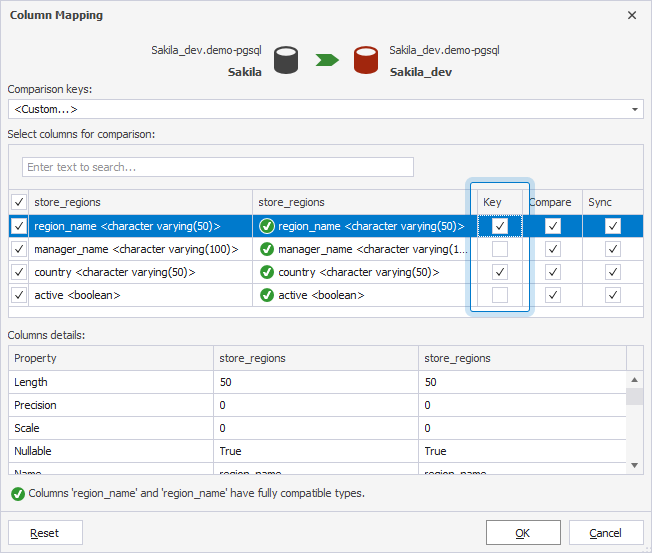Click the target store_regions header in mapping grid
Viewport: 652px width, 553px height.
(365, 202)
